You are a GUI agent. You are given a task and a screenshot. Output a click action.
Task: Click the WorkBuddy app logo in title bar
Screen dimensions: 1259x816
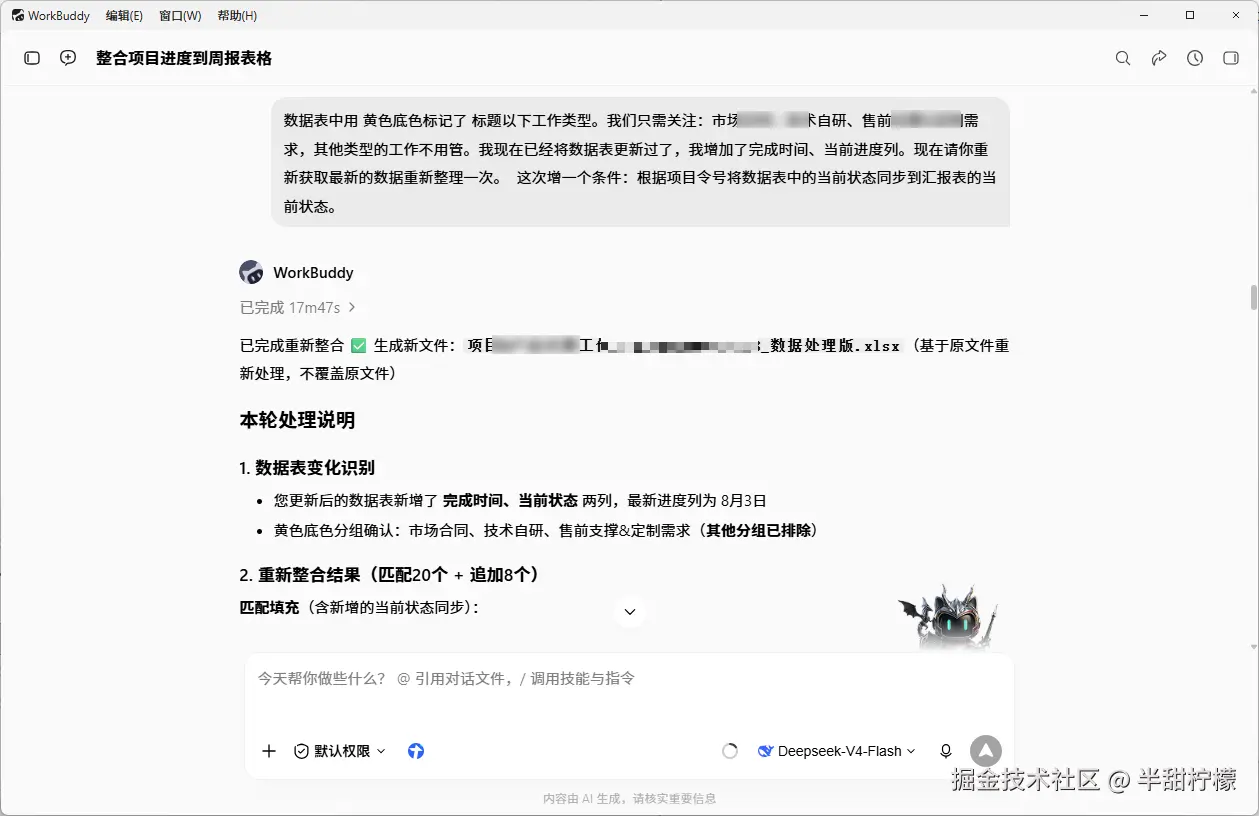coord(17,15)
